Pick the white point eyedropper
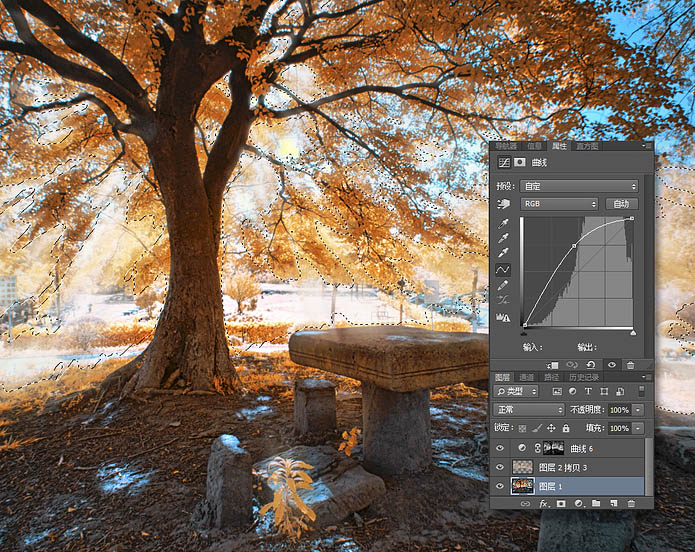The width and height of the screenshot is (695, 552). [x=503, y=253]
